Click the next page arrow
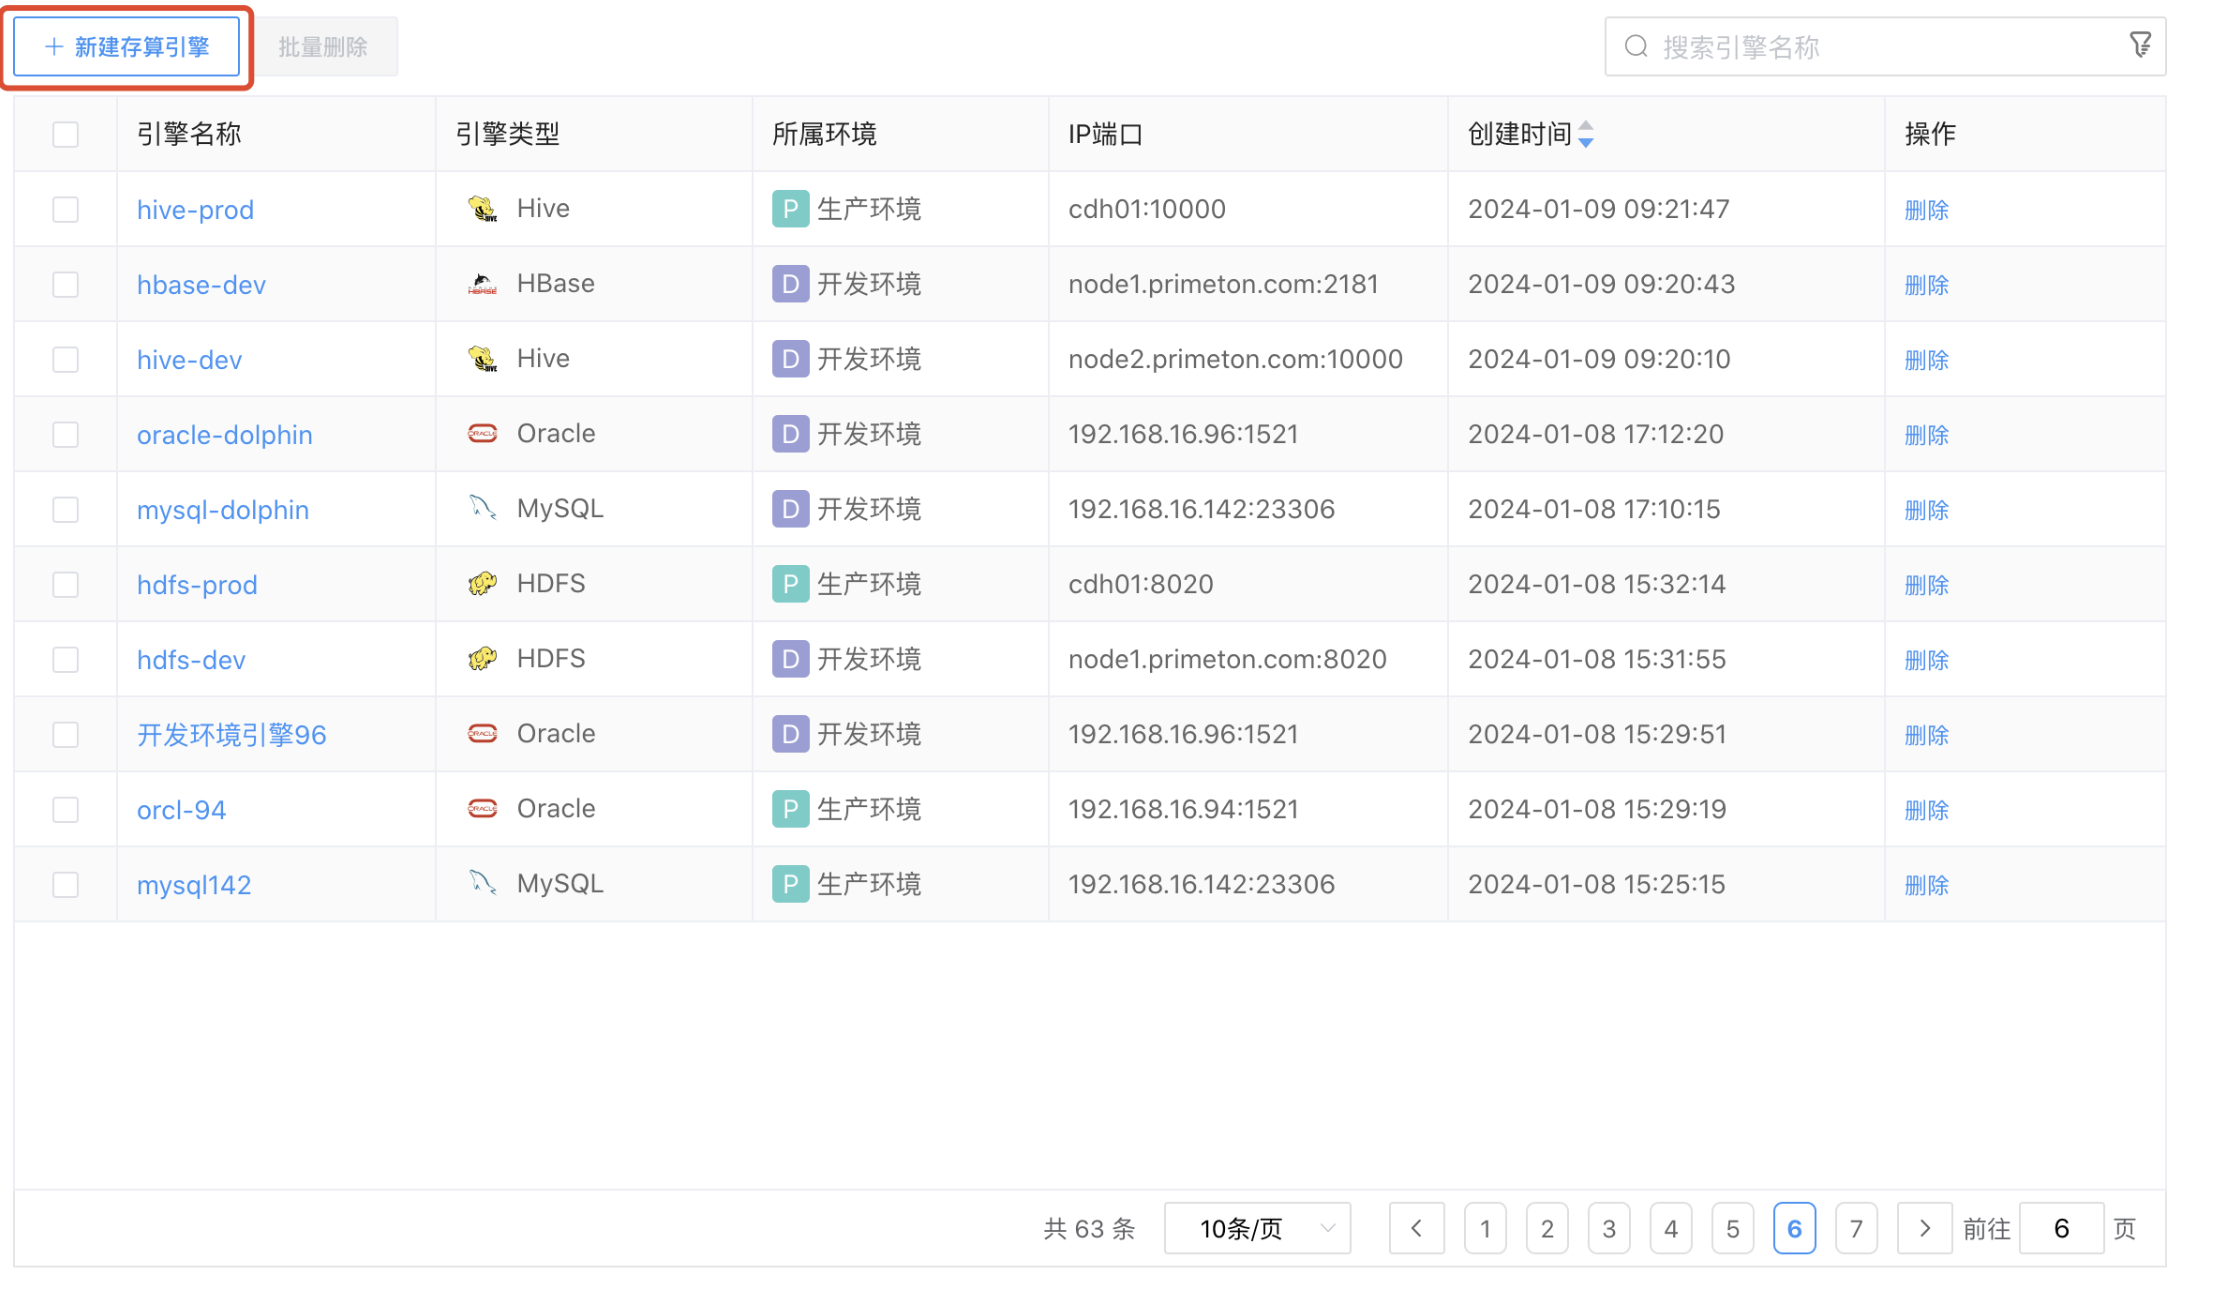Screen dimensions: 2234x1316 1924,1228
